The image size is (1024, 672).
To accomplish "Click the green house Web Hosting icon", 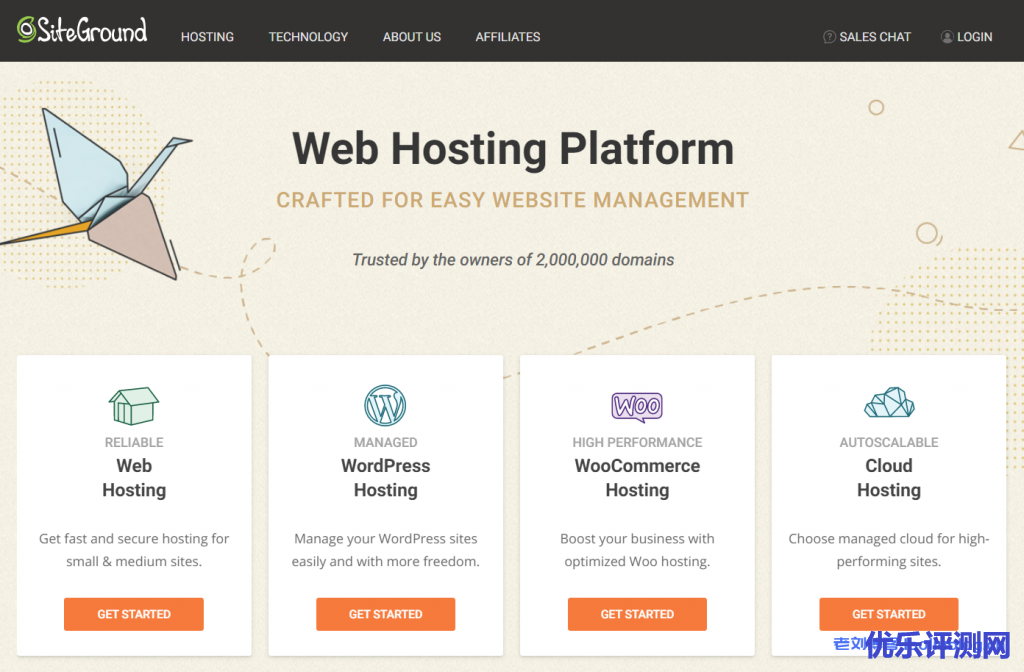I will pyautogui.click(x=134, y=406).
